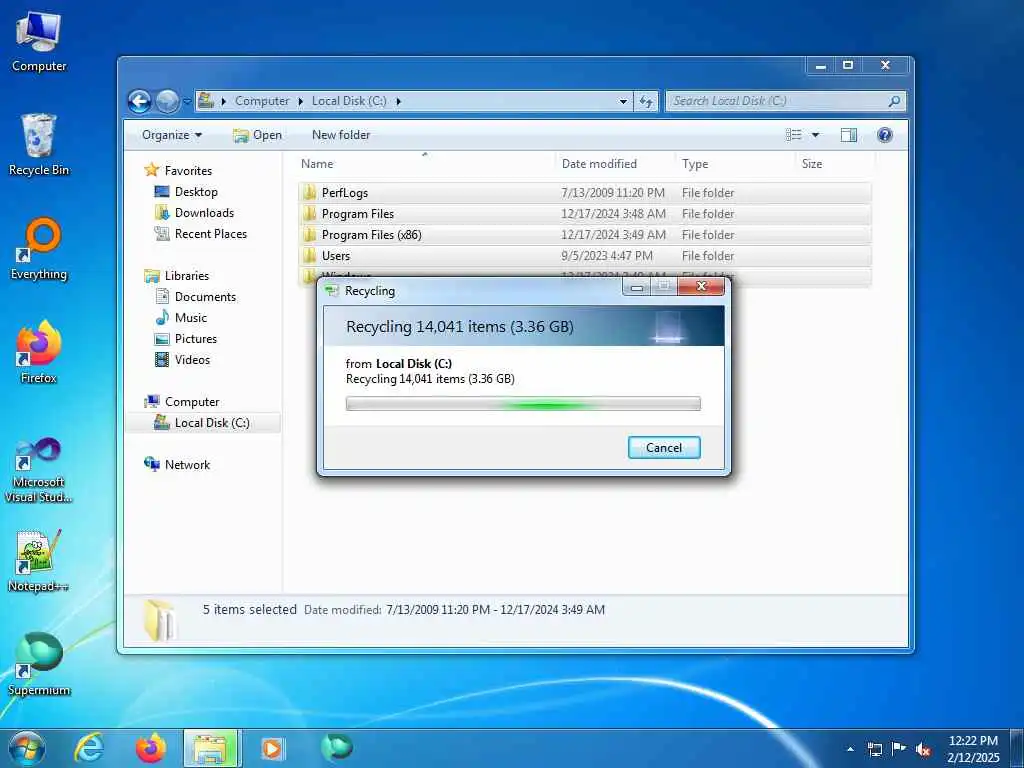
Task: Refresh the Local Disk (C:) view
Action: coord(646,101)
